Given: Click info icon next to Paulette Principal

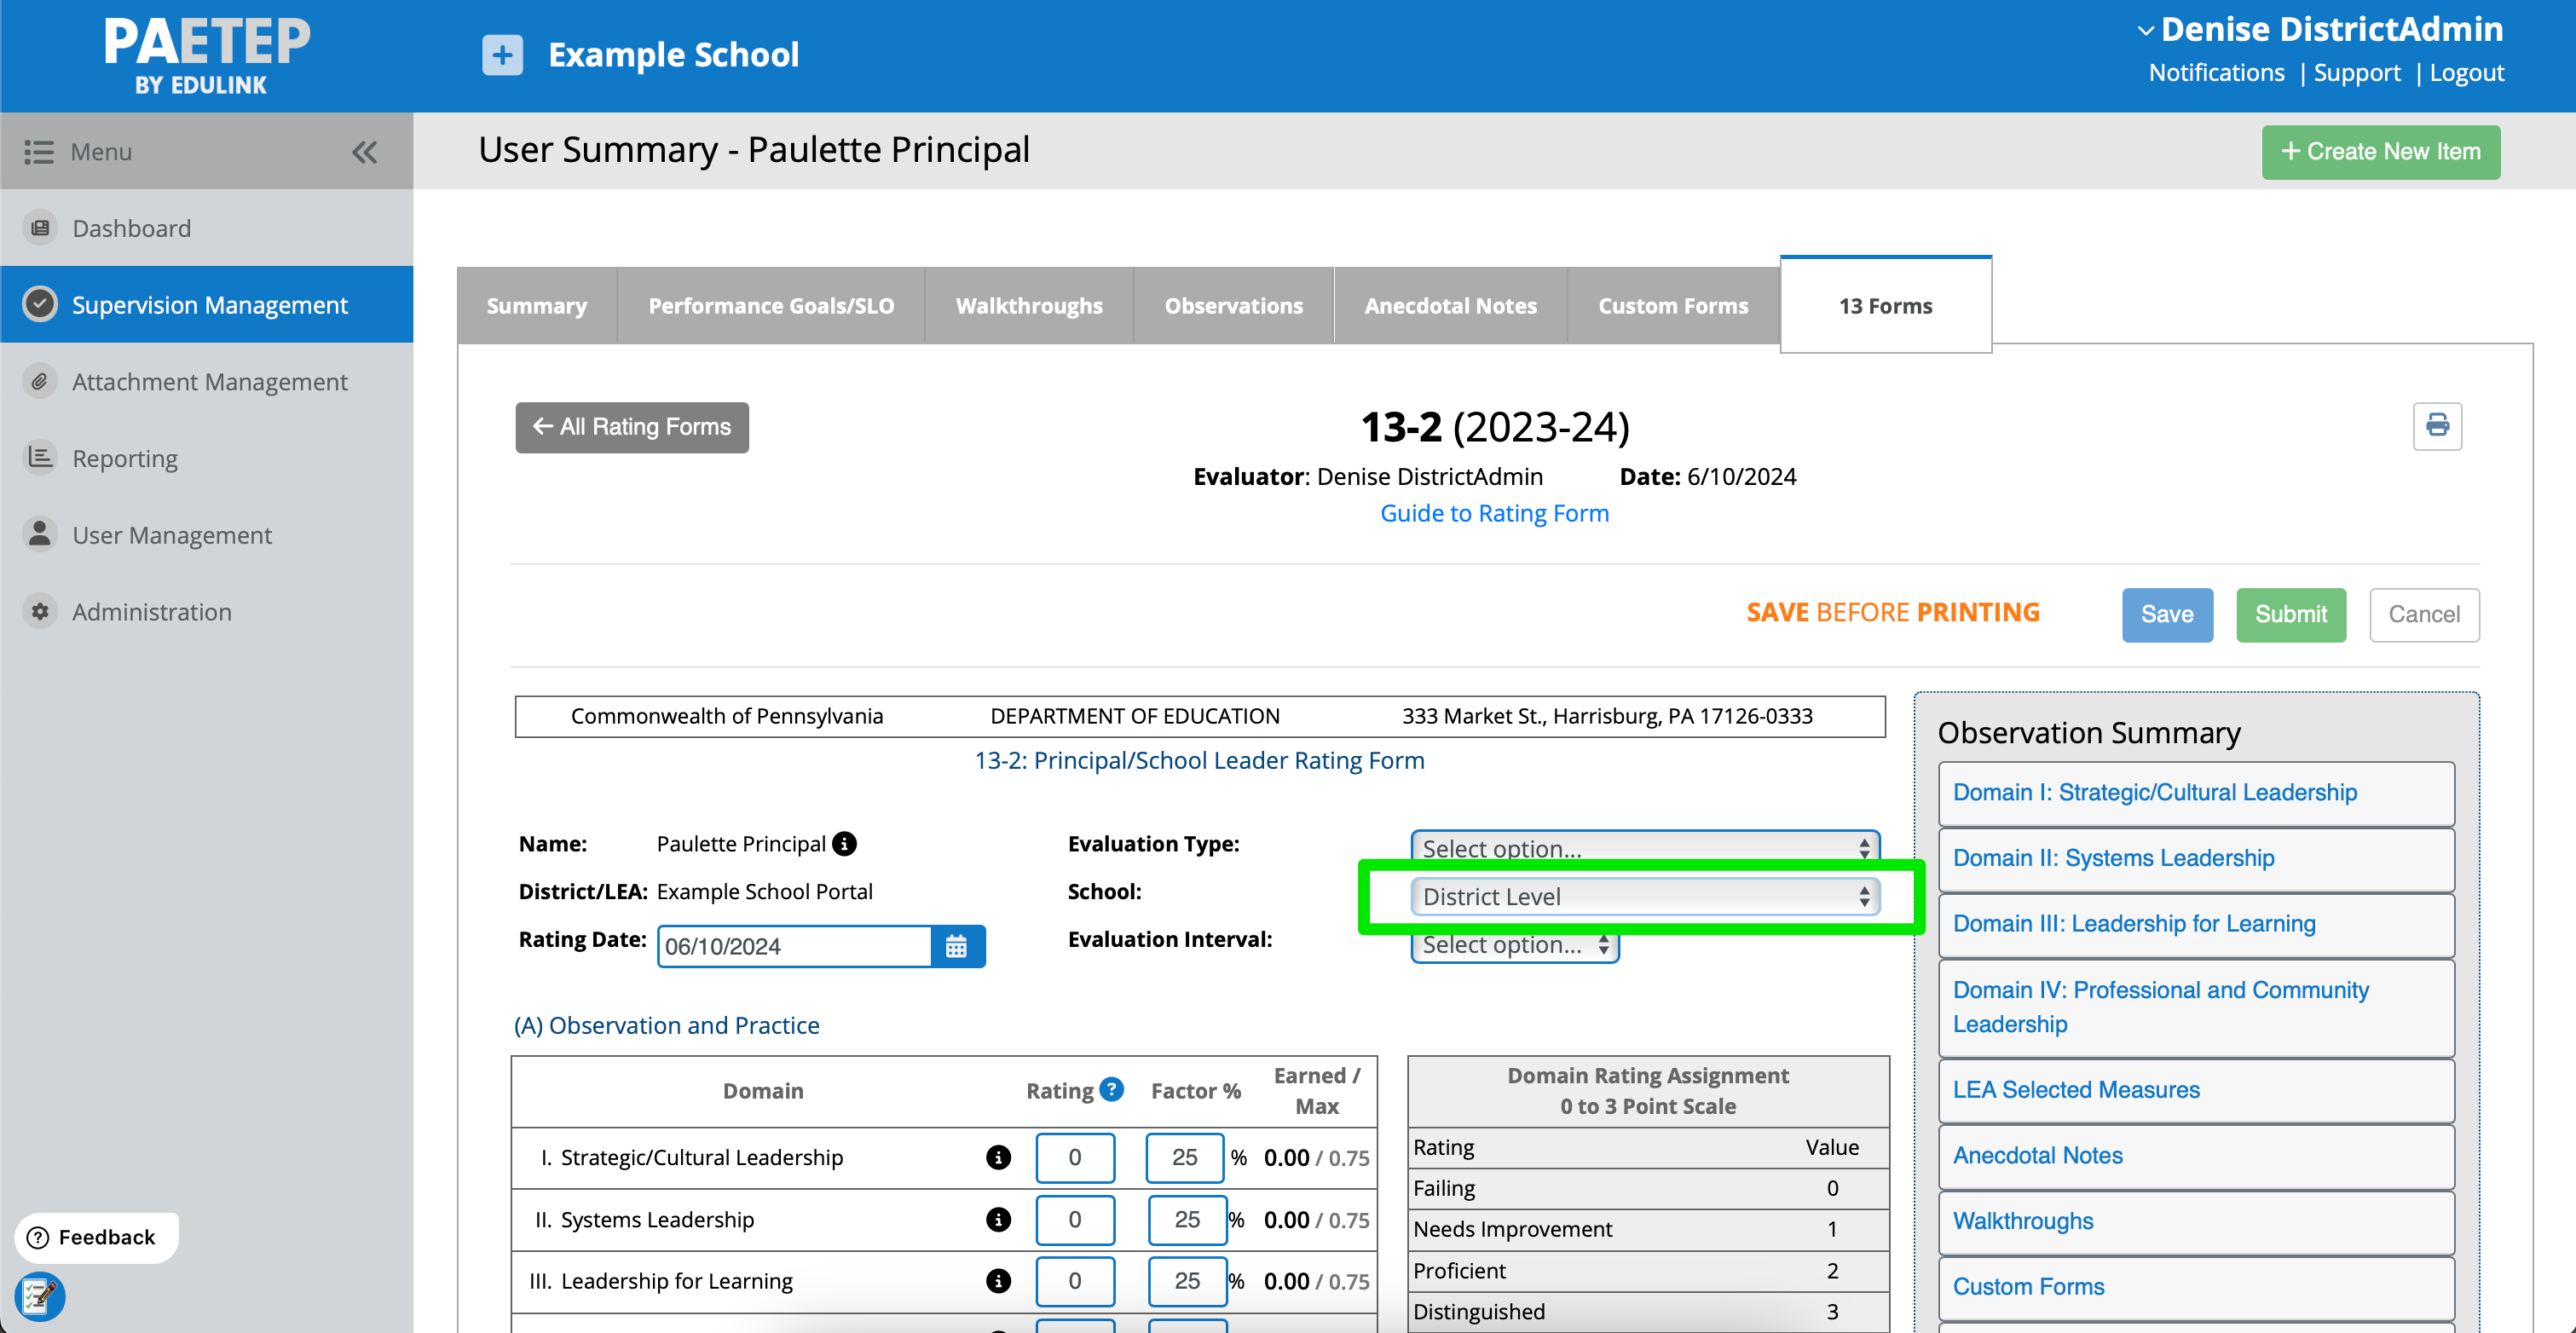Looking at the screenshot, I should point(845,844).
